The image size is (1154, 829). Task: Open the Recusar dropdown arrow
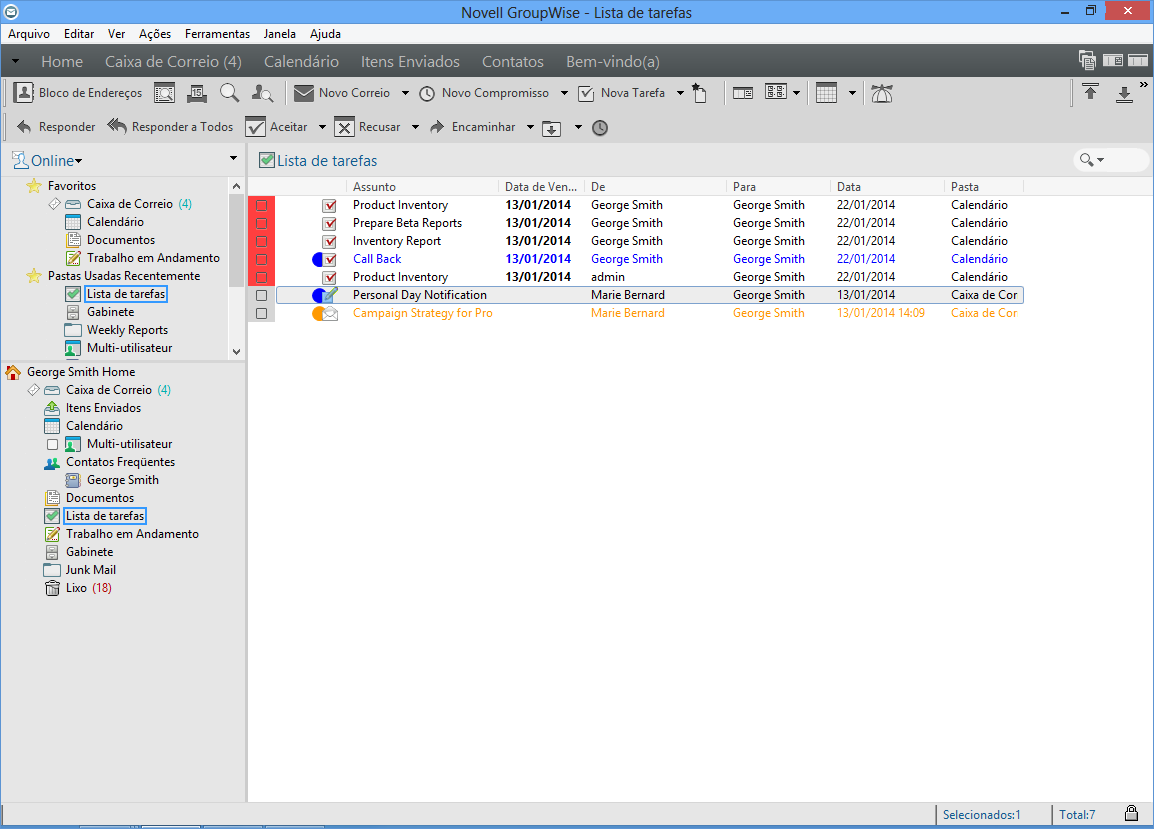click(415, 127)
